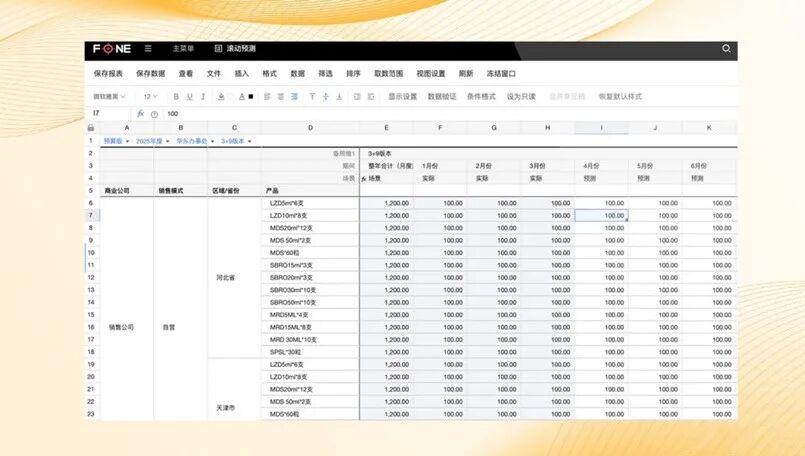This screenshot has height=456, width=805.
Task: Click the cell reference box showing I7
Action: [110, 113]
